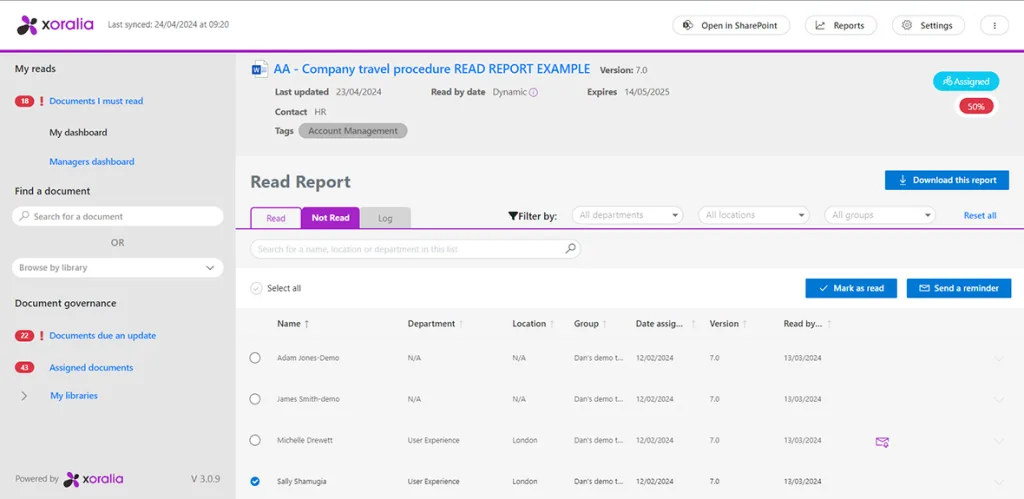This screenshot has width=1024, height=499.
Task: Click the 50% read progress indicator
Action: click(976, 106)
